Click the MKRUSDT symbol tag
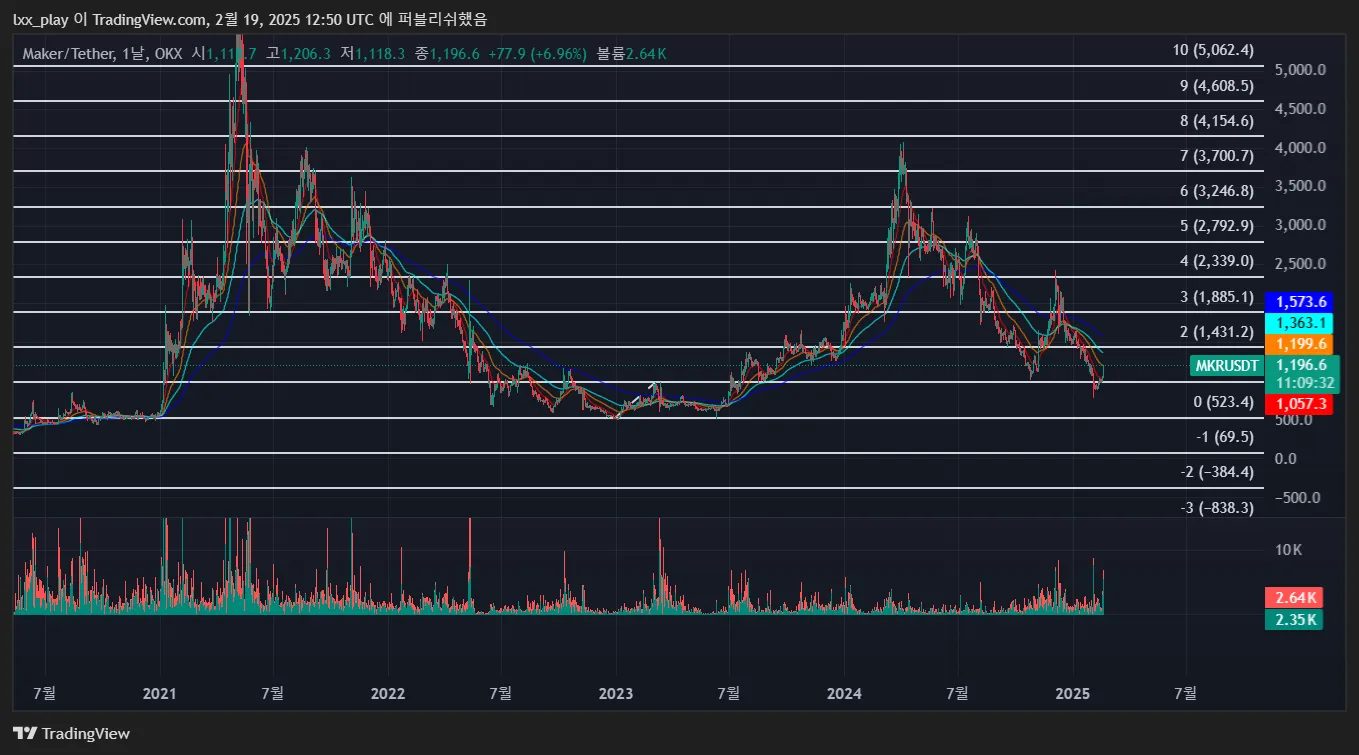 1227,366
